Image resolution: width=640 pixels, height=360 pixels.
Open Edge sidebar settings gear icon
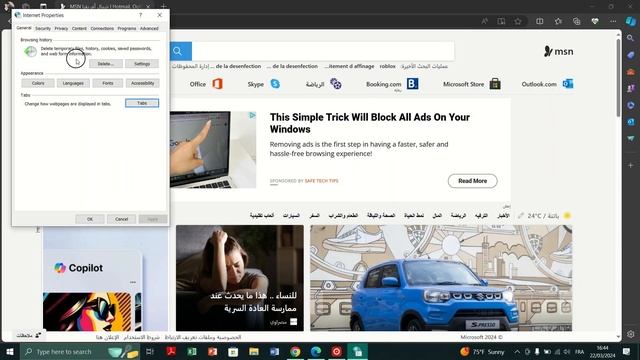point(631,334)
